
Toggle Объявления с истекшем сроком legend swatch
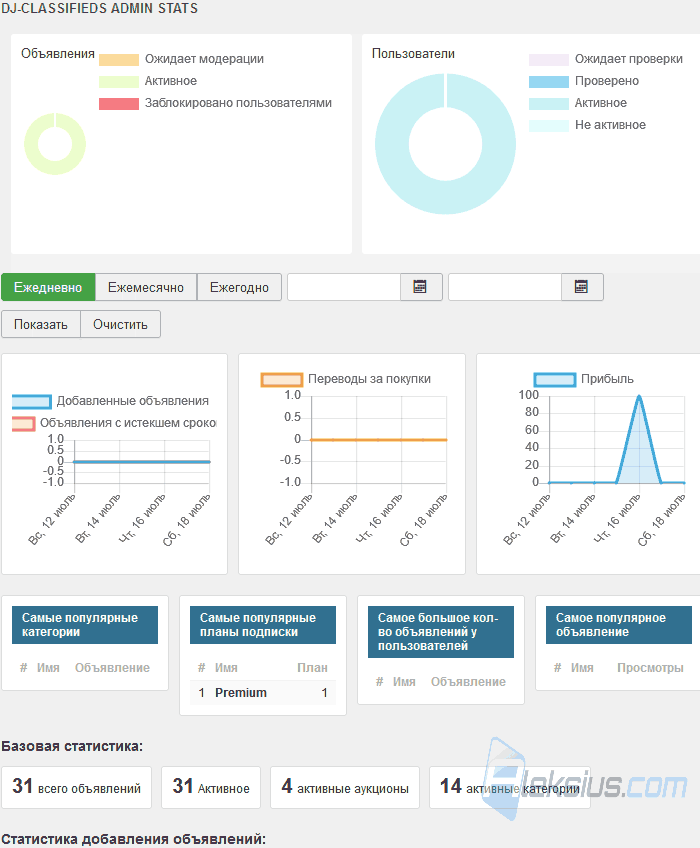click(23, 423)
